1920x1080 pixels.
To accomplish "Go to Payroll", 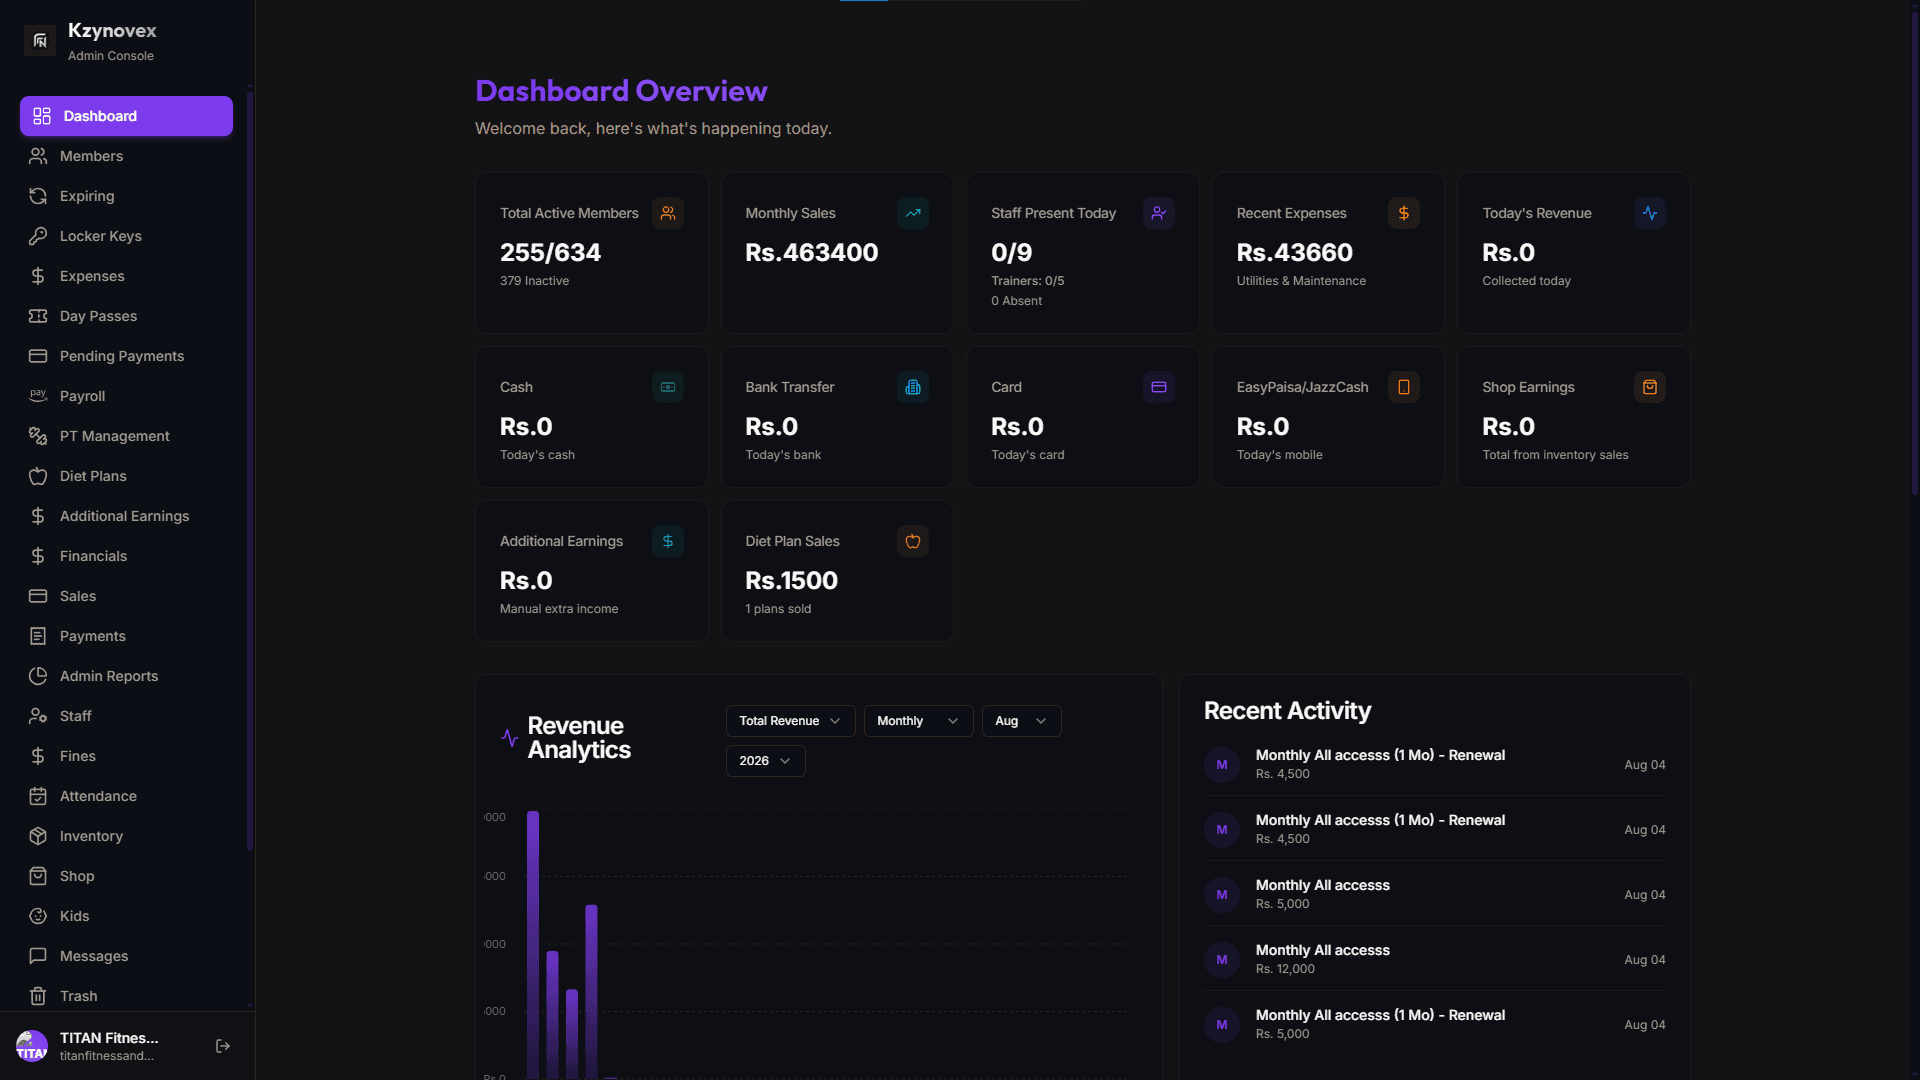I will pyautogui.click(x=126, y=396).
